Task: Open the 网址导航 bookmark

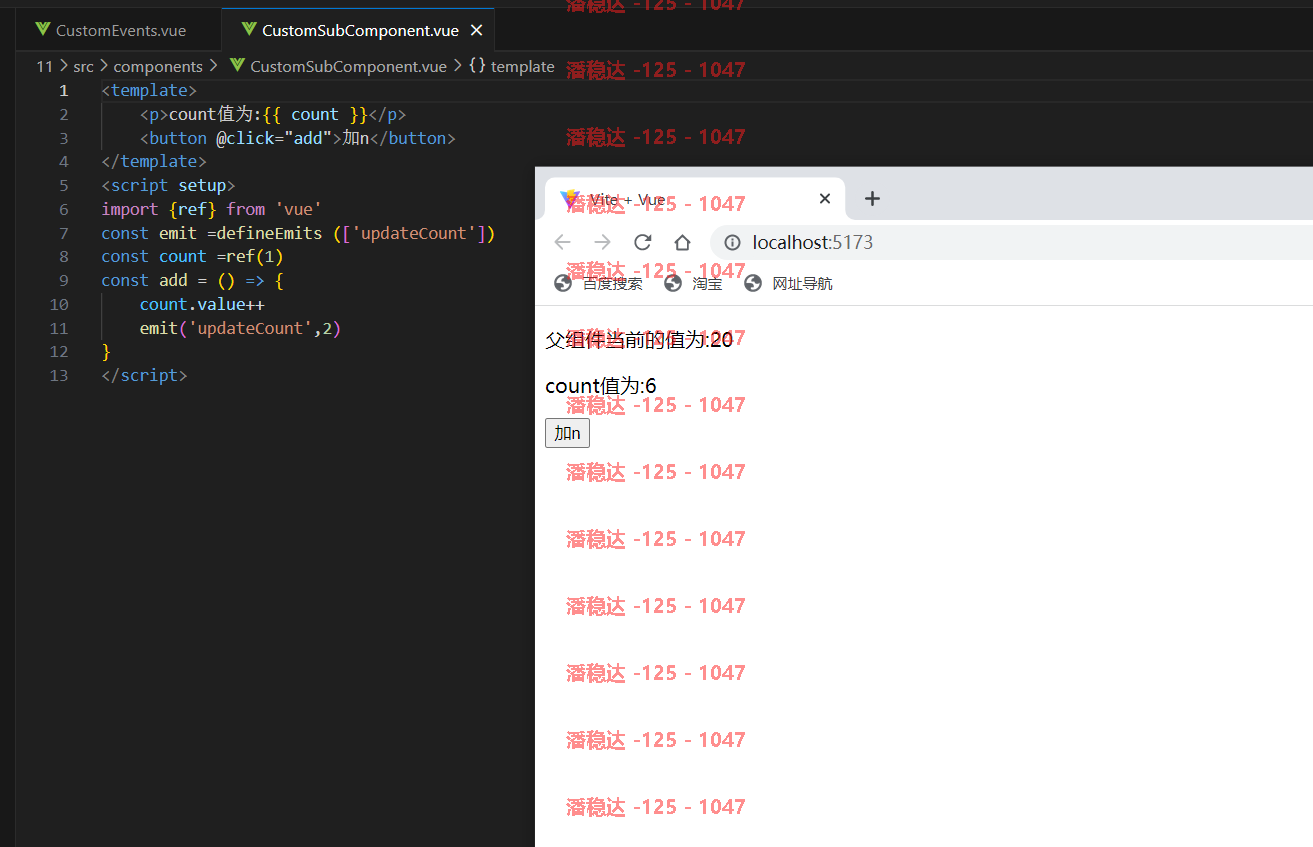Action: click(x=788, y=283)
